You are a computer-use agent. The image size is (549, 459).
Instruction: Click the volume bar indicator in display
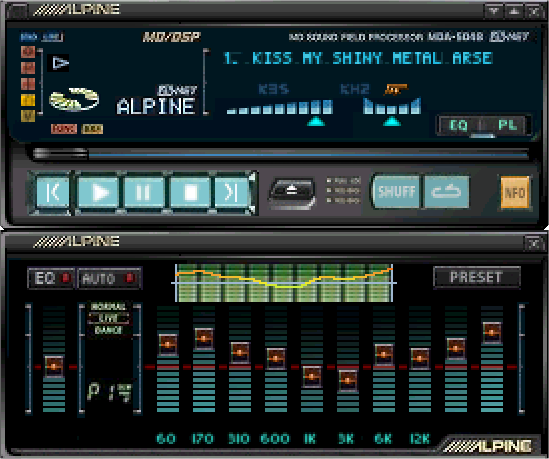tap(280, 107)
